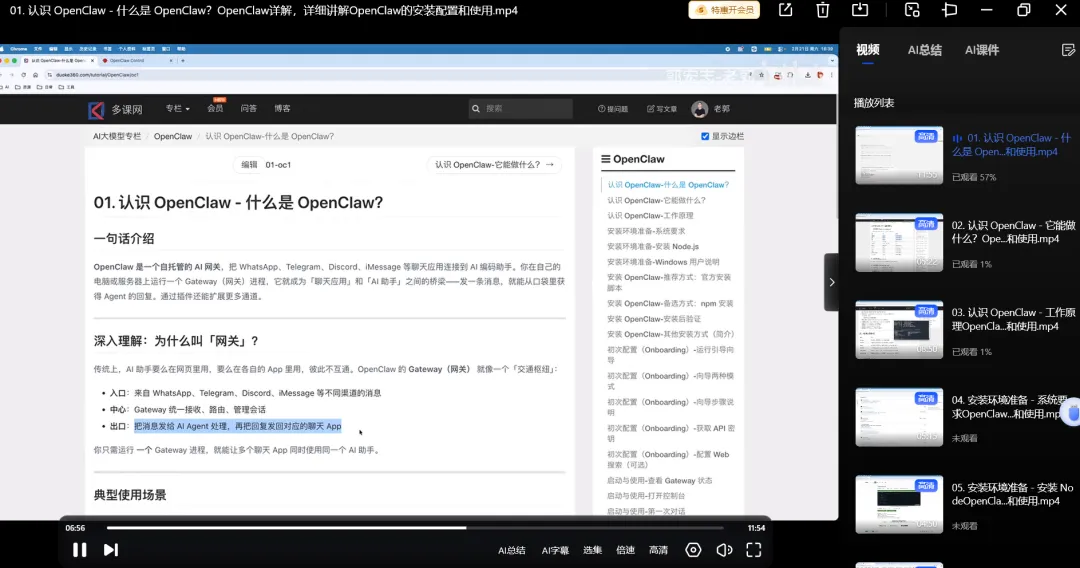Switch to the AI课件 tab
This screenshot has width=1080, height=568.
pos(982,50)
